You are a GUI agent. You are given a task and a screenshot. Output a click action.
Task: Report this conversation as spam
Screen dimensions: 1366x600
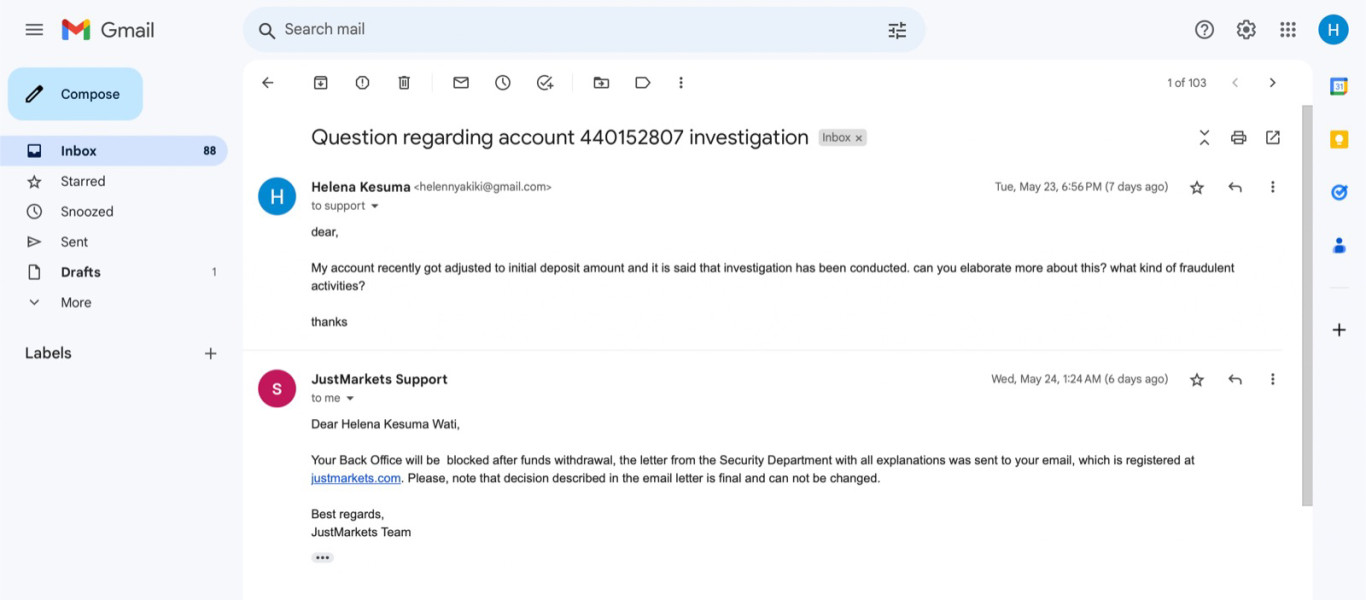362,83
